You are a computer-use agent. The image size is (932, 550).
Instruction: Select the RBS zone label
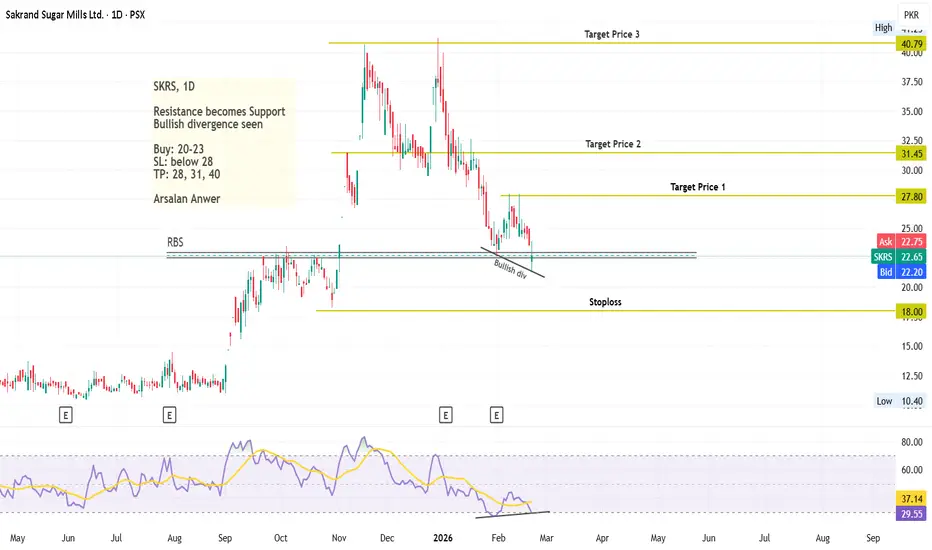pyautogui.click(x=175, y=242)
